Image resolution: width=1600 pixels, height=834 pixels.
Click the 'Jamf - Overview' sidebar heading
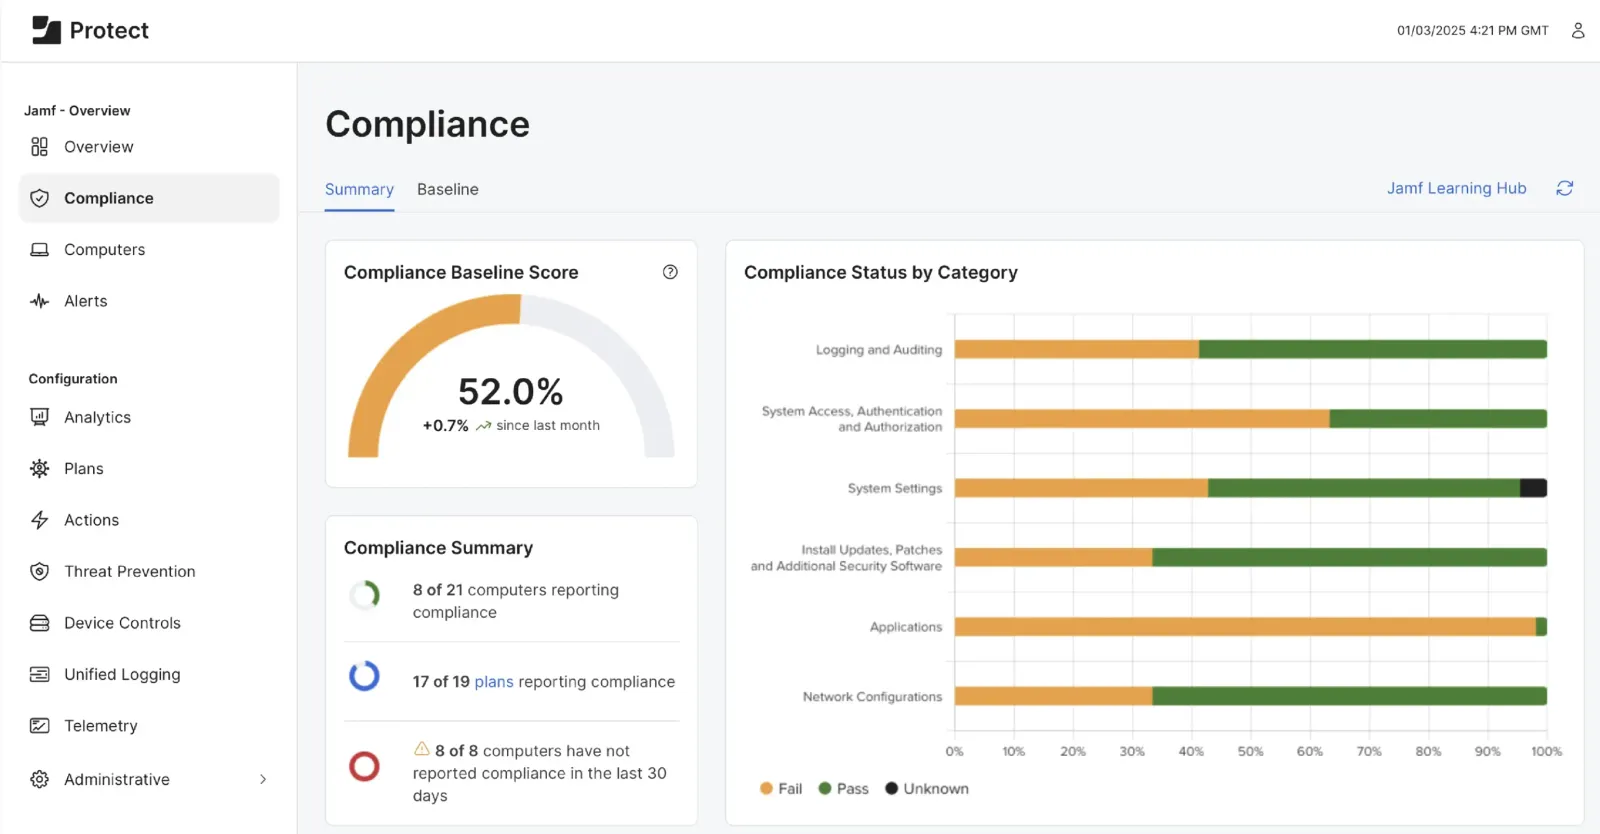[x=77, y=111]
